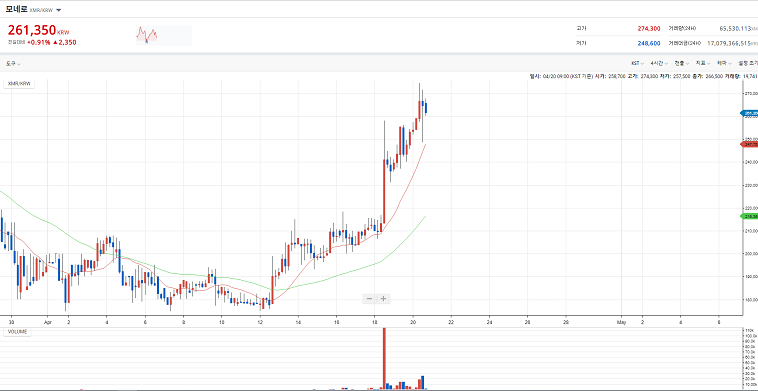The image size is (758, 391).
Task: Zoom in chart with plus button
Action: [383, 299]
